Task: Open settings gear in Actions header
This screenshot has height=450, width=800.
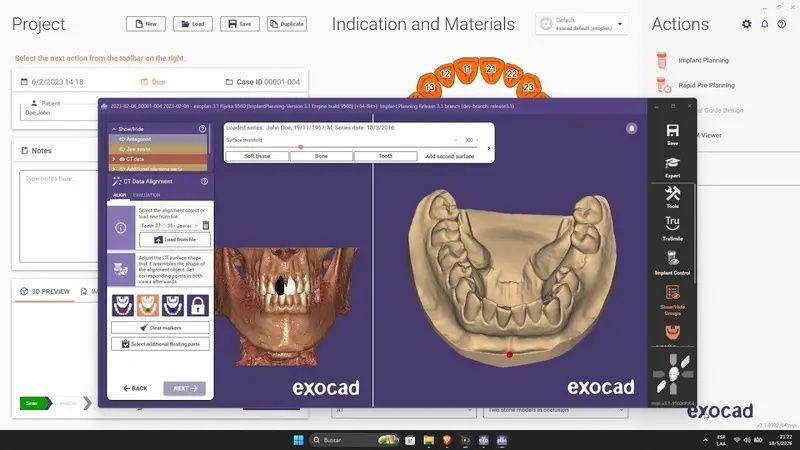Action: coord(746,24)
